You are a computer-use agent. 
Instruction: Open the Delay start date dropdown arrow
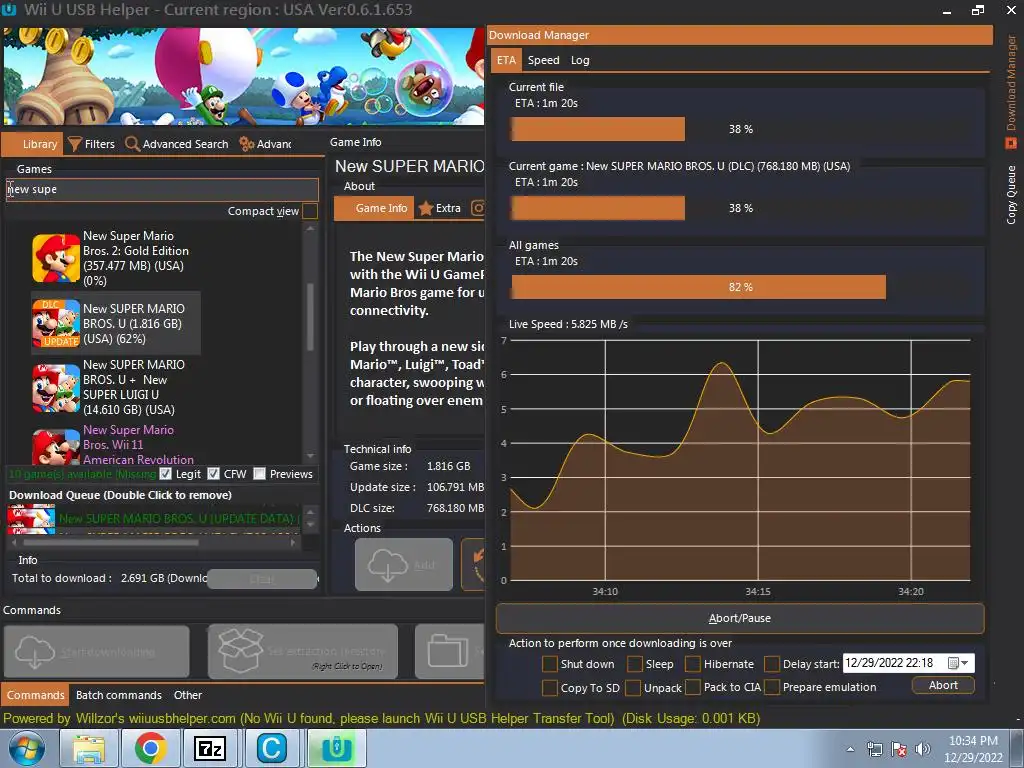coord(965,664)
